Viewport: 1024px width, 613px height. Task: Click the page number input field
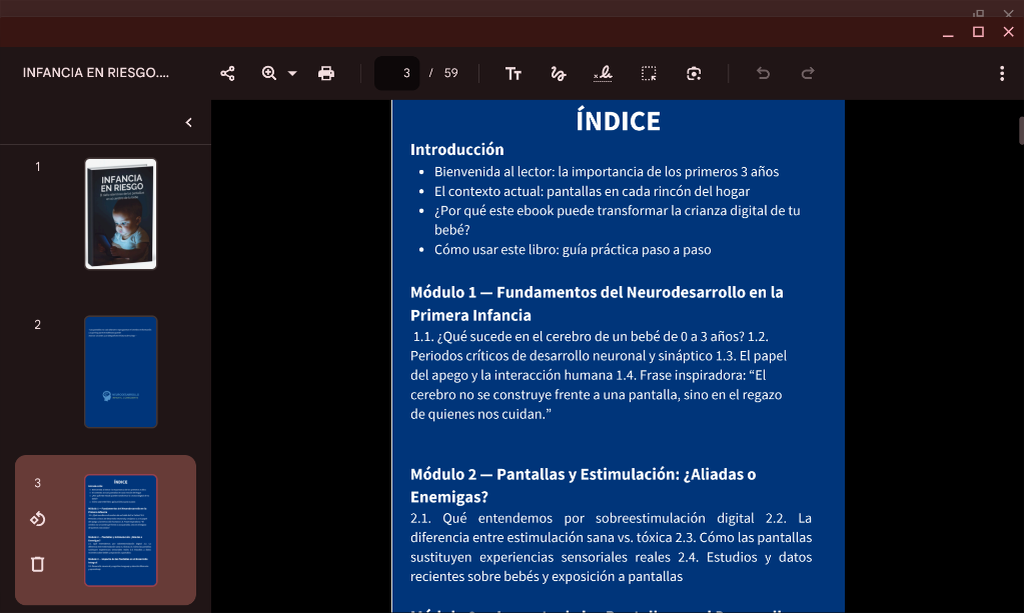coord(398,73)
